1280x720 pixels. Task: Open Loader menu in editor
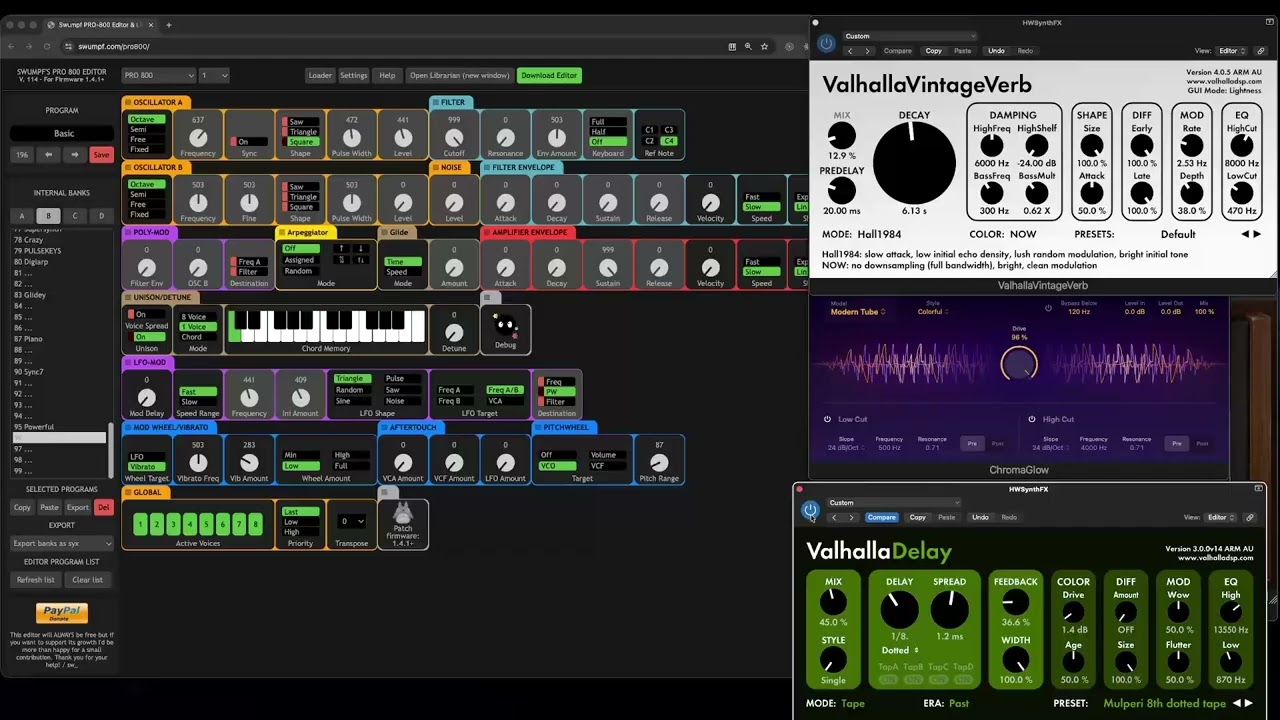[320, 75]
